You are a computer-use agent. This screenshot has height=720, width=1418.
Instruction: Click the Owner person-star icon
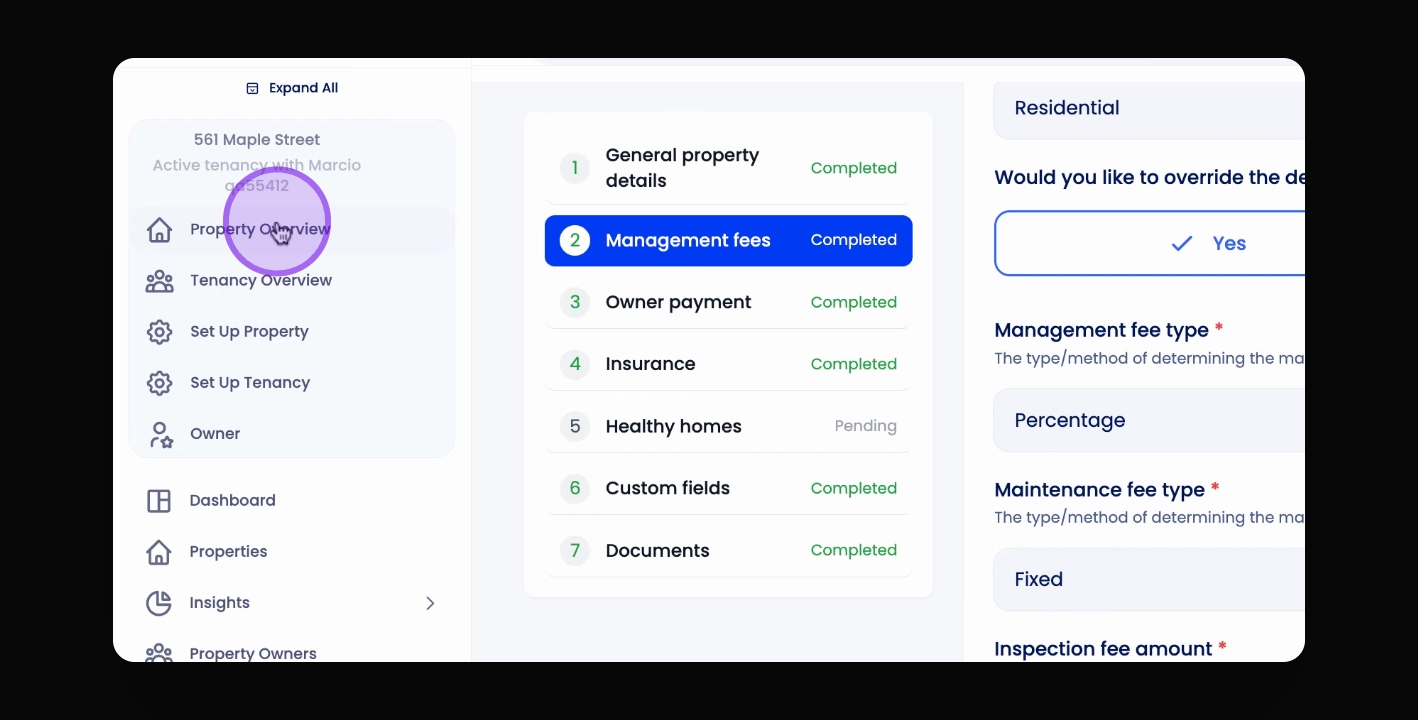pyautogui.click(x=160, y=434)
